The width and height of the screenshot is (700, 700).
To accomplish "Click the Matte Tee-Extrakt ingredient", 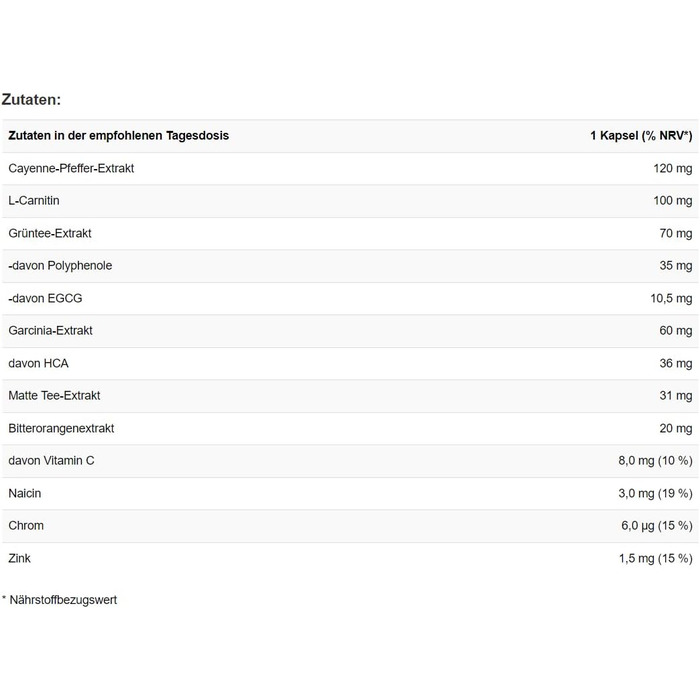I will tap(52, 396).
